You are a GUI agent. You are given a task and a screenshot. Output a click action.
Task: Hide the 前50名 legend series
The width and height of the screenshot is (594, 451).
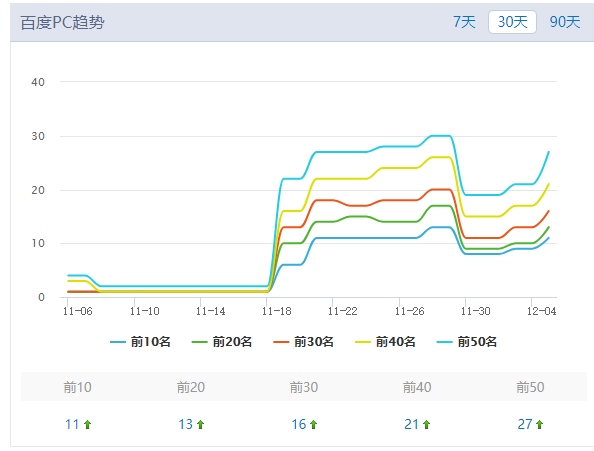[x=467, y=342]
